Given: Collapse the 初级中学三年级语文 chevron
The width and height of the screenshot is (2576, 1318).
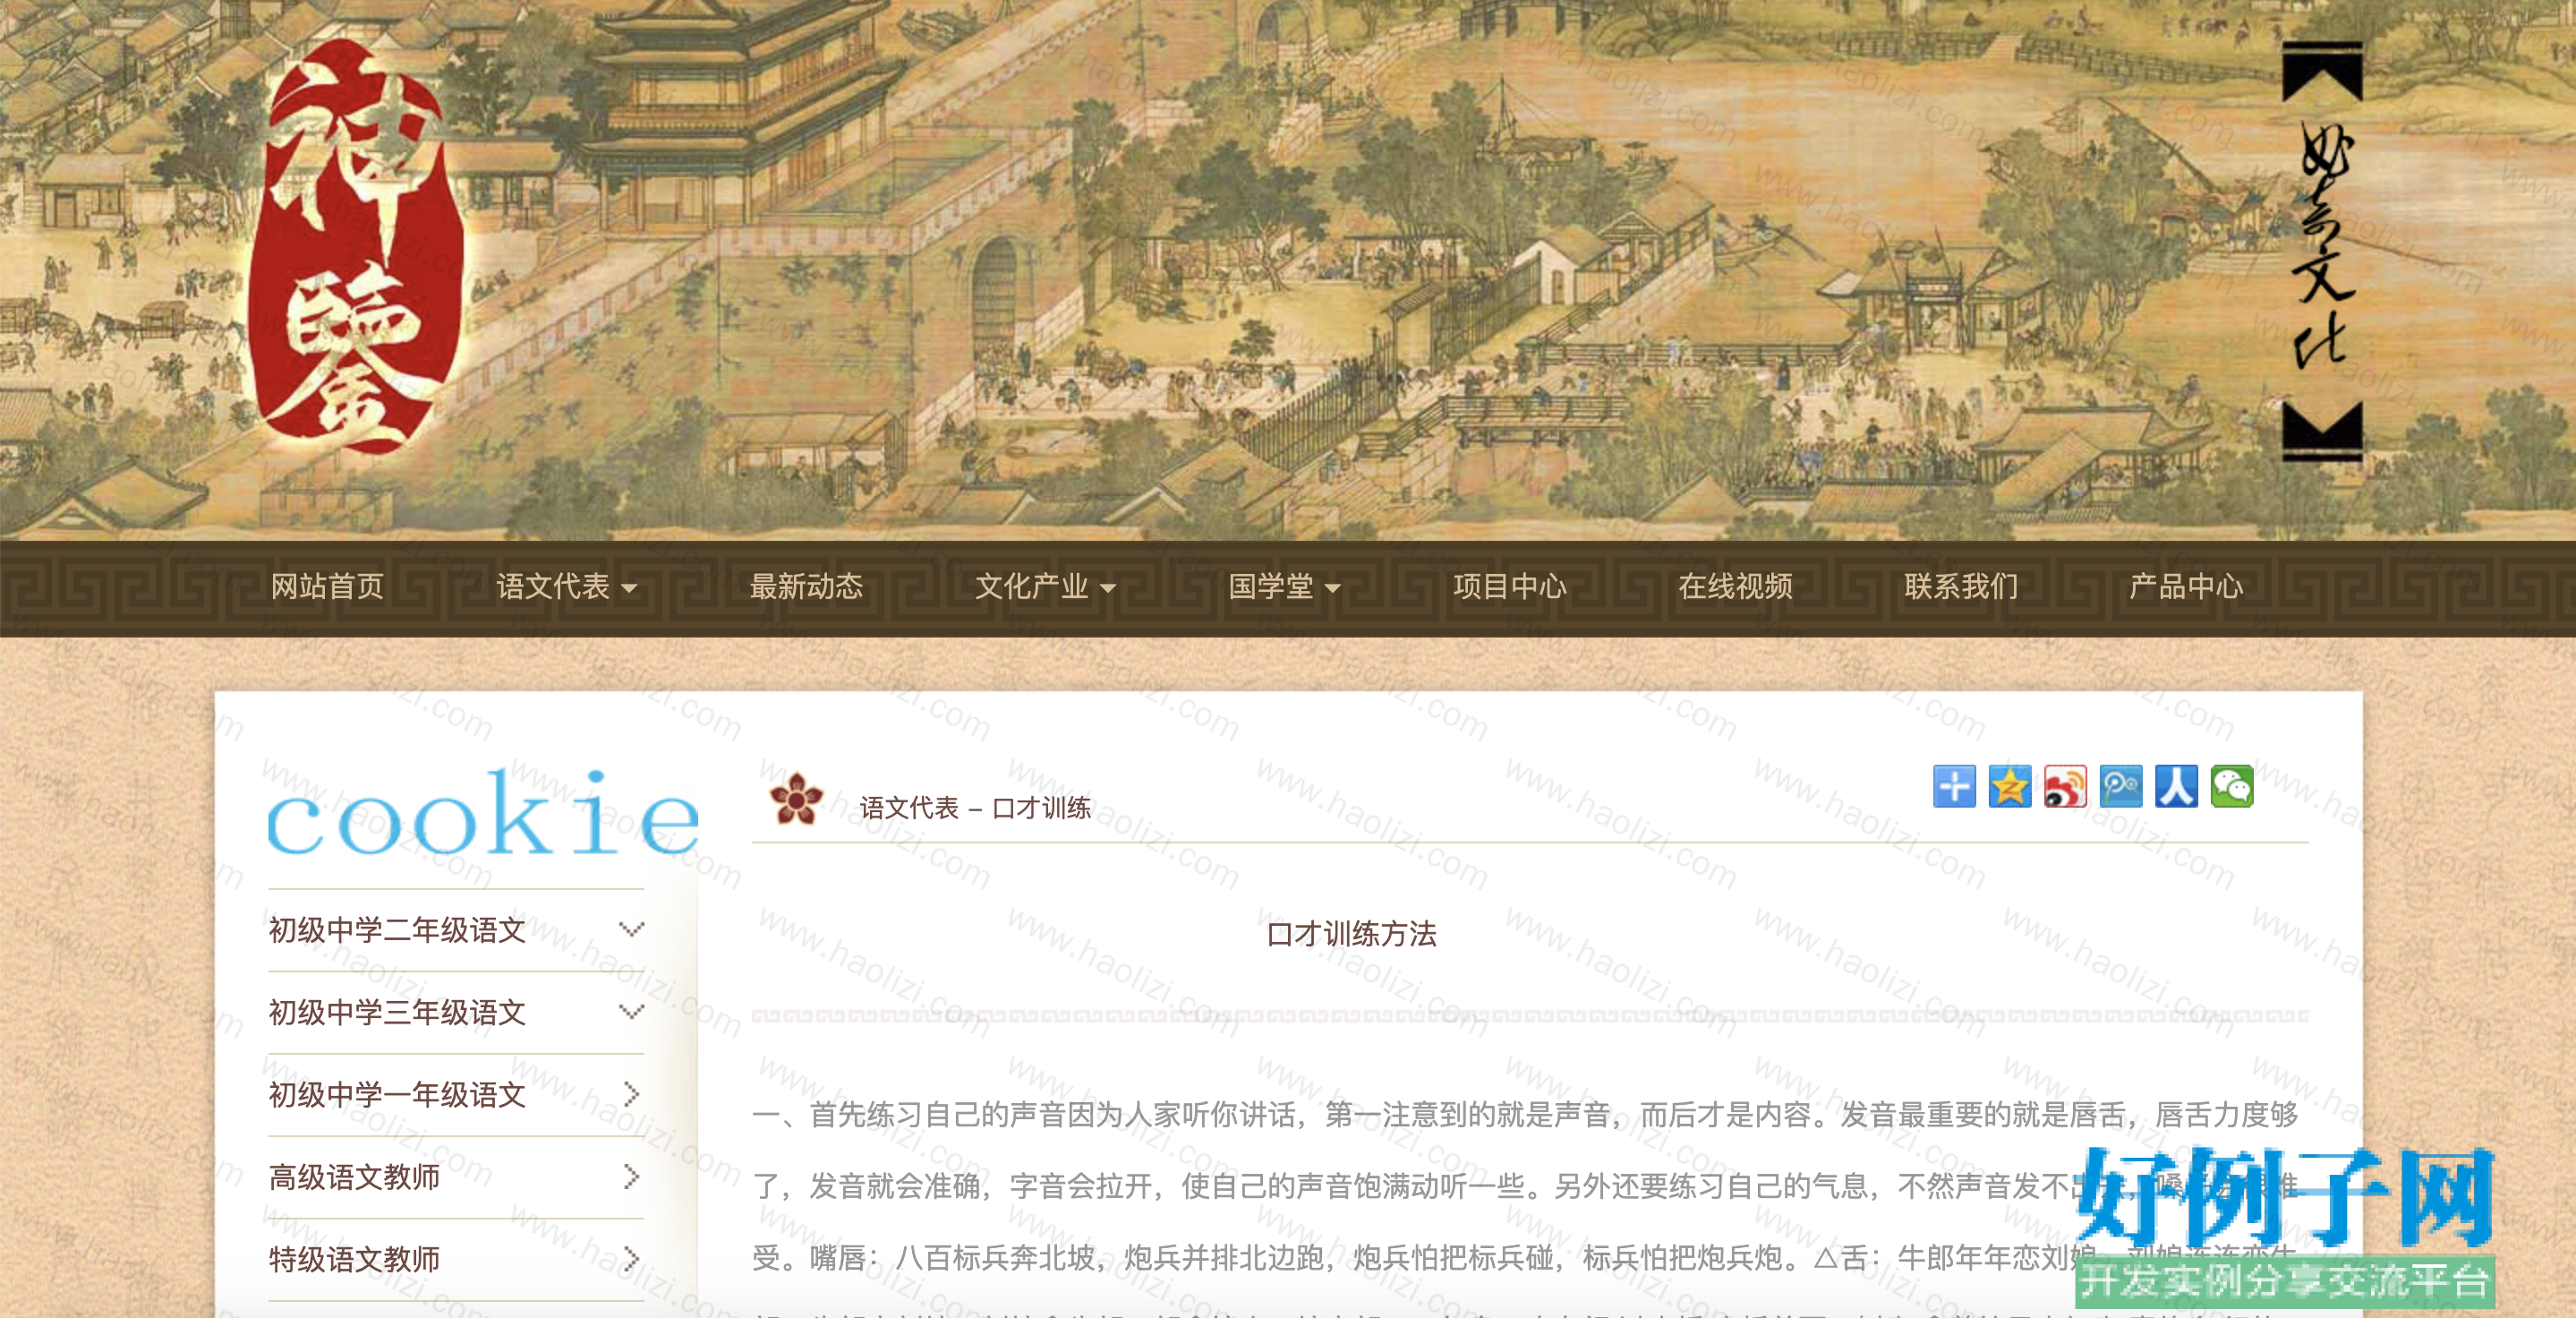Looking at the screenshot, I should pos(631,1012).
